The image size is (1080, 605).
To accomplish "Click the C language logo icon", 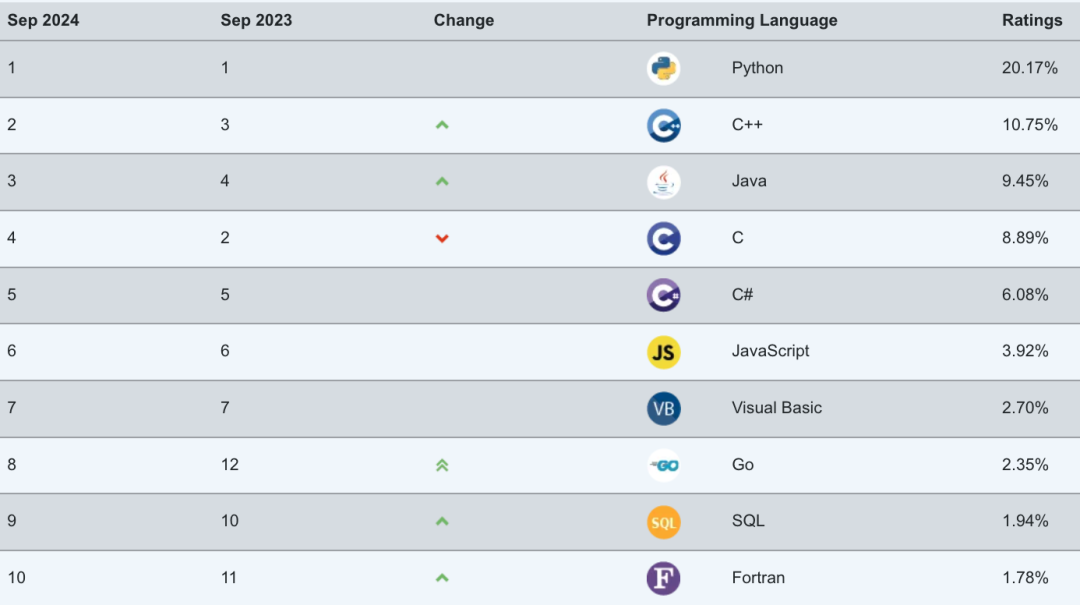I will tap(663, 238).
